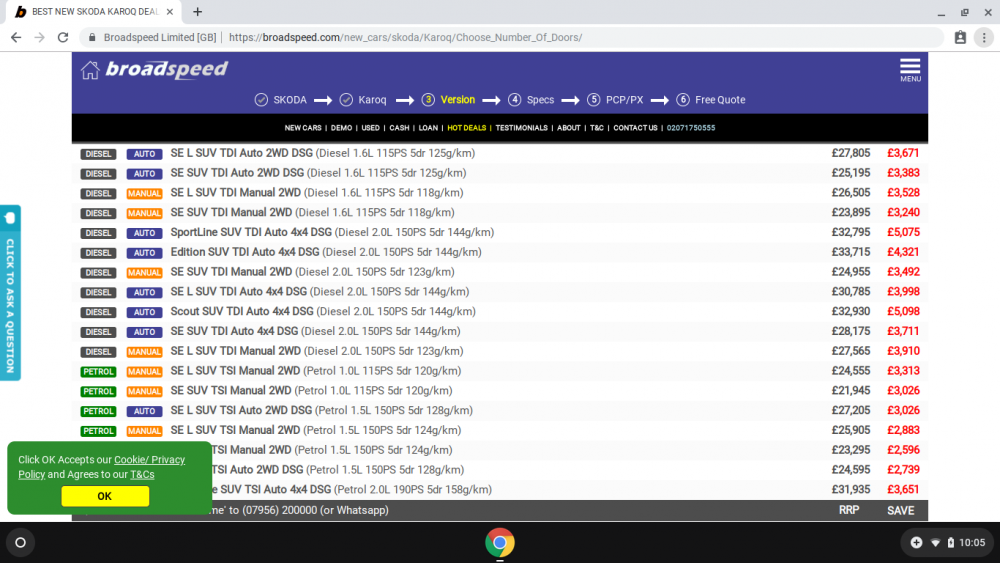Select SE L SUV TSI Auto 2WD DSG petrol

click(x=321, y=411)
